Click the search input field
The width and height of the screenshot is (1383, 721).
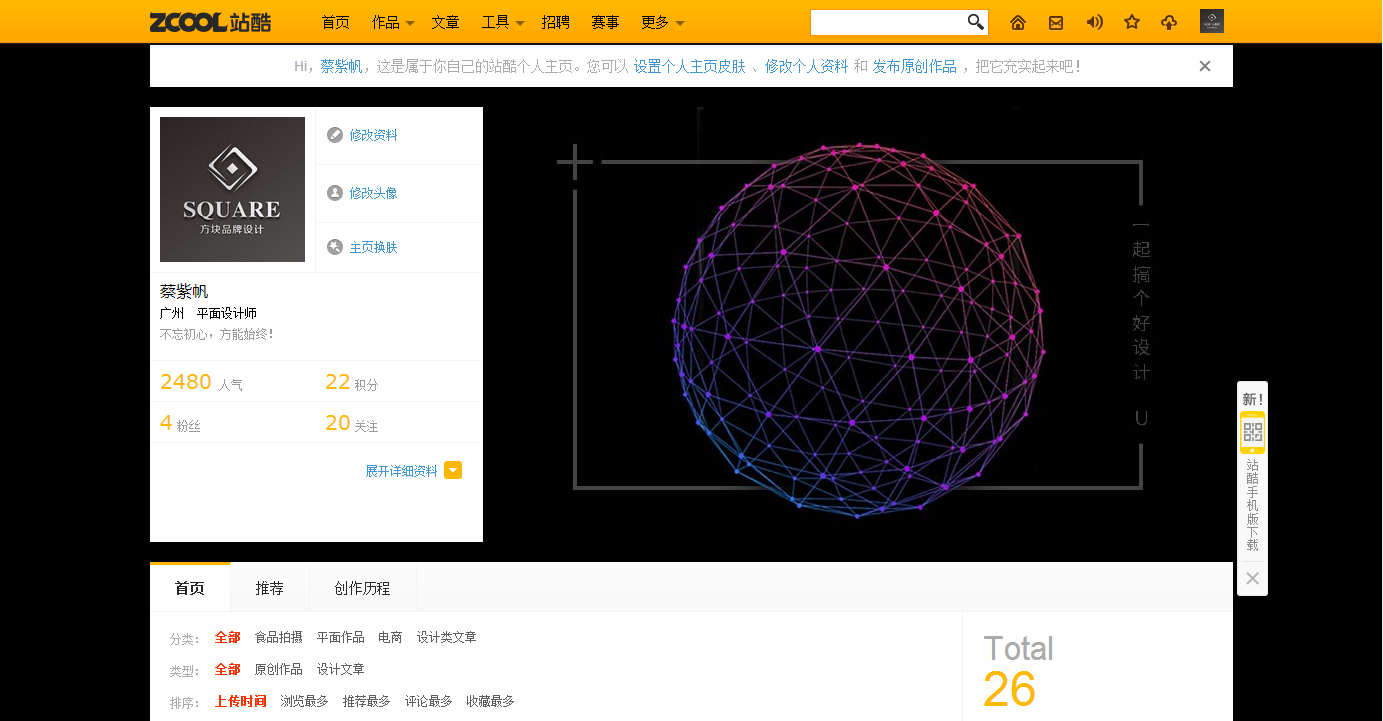pos(888,22)
